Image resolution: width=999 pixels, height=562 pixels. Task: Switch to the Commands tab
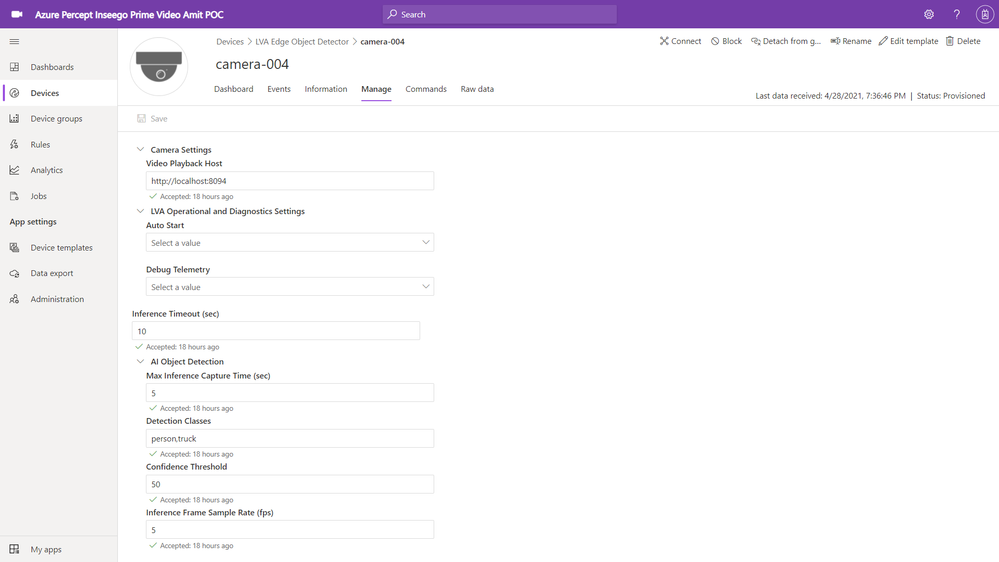(x=426, y=89)
